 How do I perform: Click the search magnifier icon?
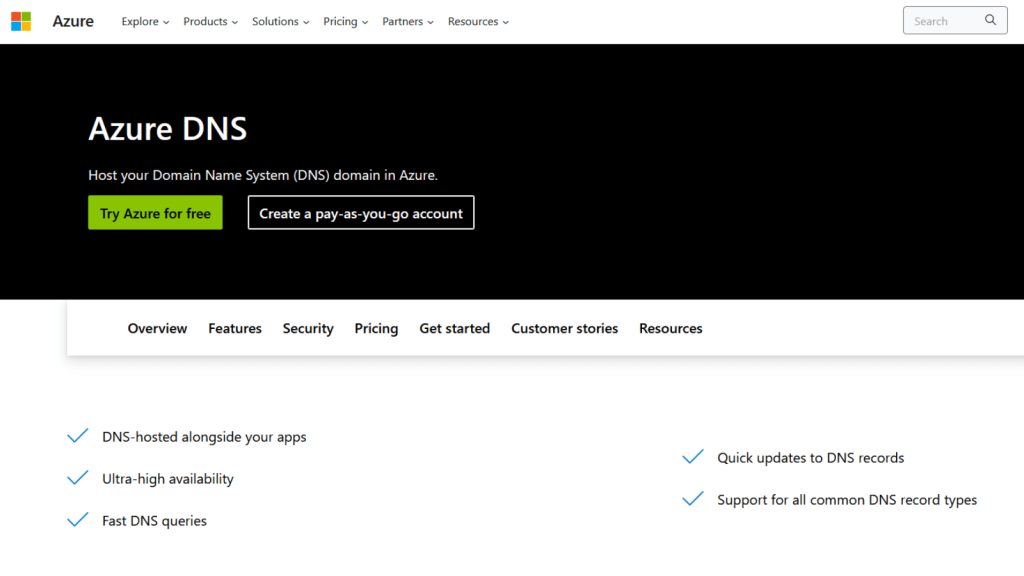coord(991,20)
